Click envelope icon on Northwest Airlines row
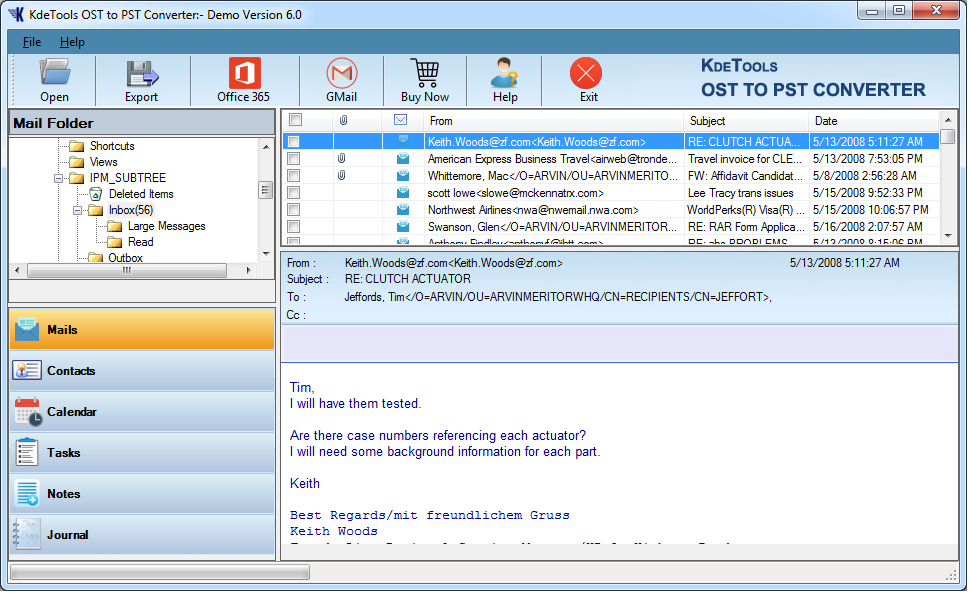The height and width of the screenshot is (594, 970). click(x=403, y=210)
